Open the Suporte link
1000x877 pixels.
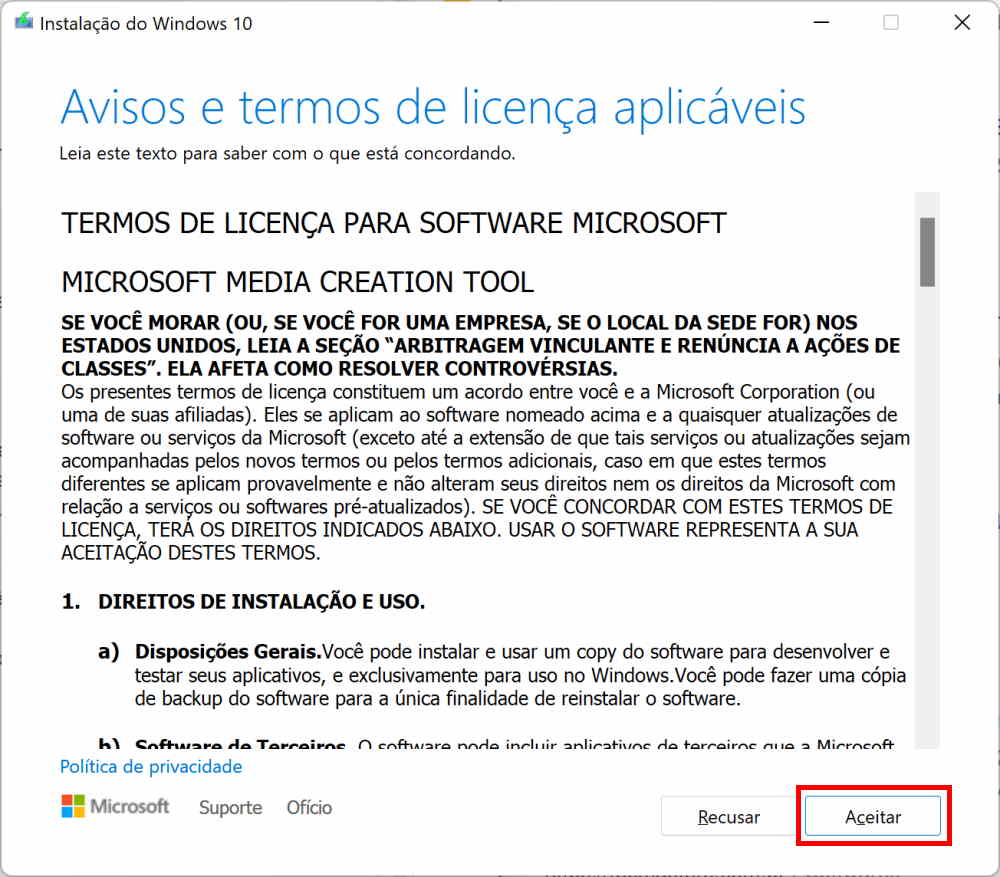click(230, 808)
